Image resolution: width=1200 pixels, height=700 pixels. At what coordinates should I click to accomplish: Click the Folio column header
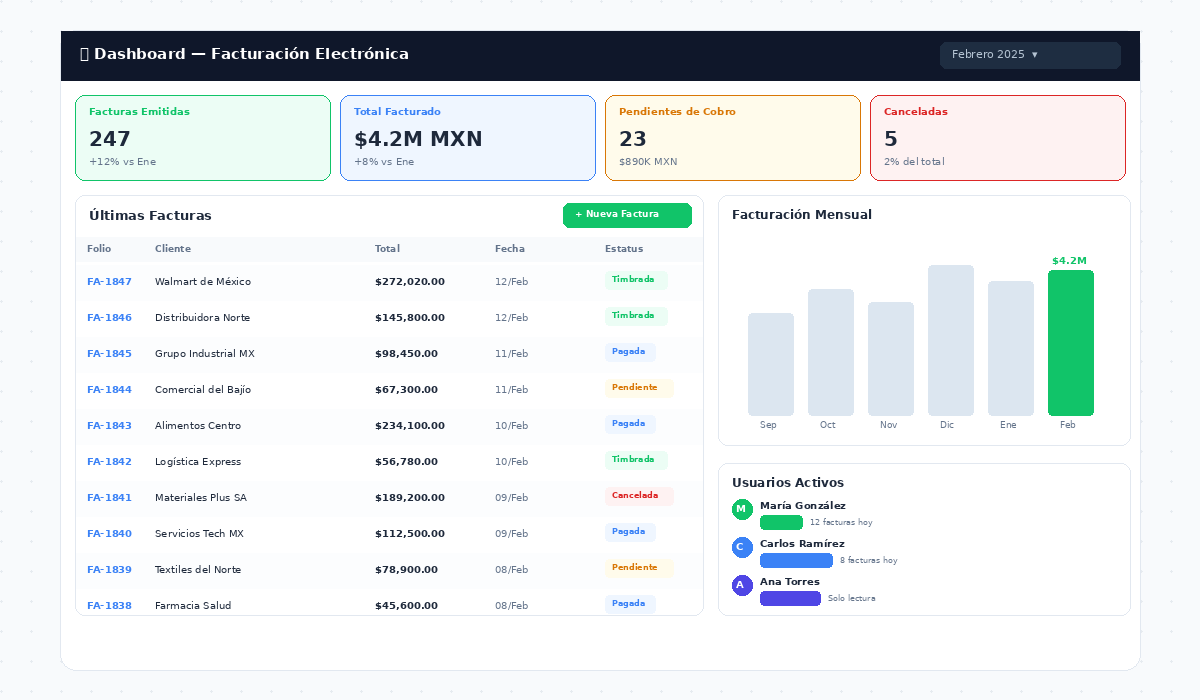pos(99,249)
